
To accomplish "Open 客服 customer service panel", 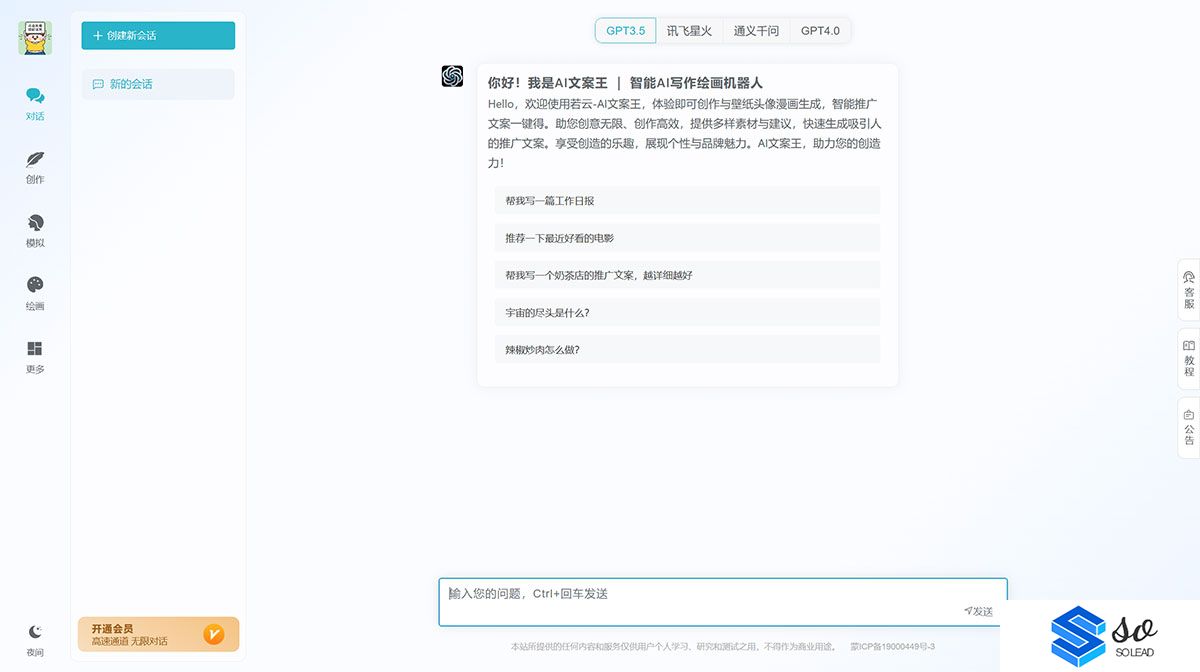I will [x=1189, y=290].
